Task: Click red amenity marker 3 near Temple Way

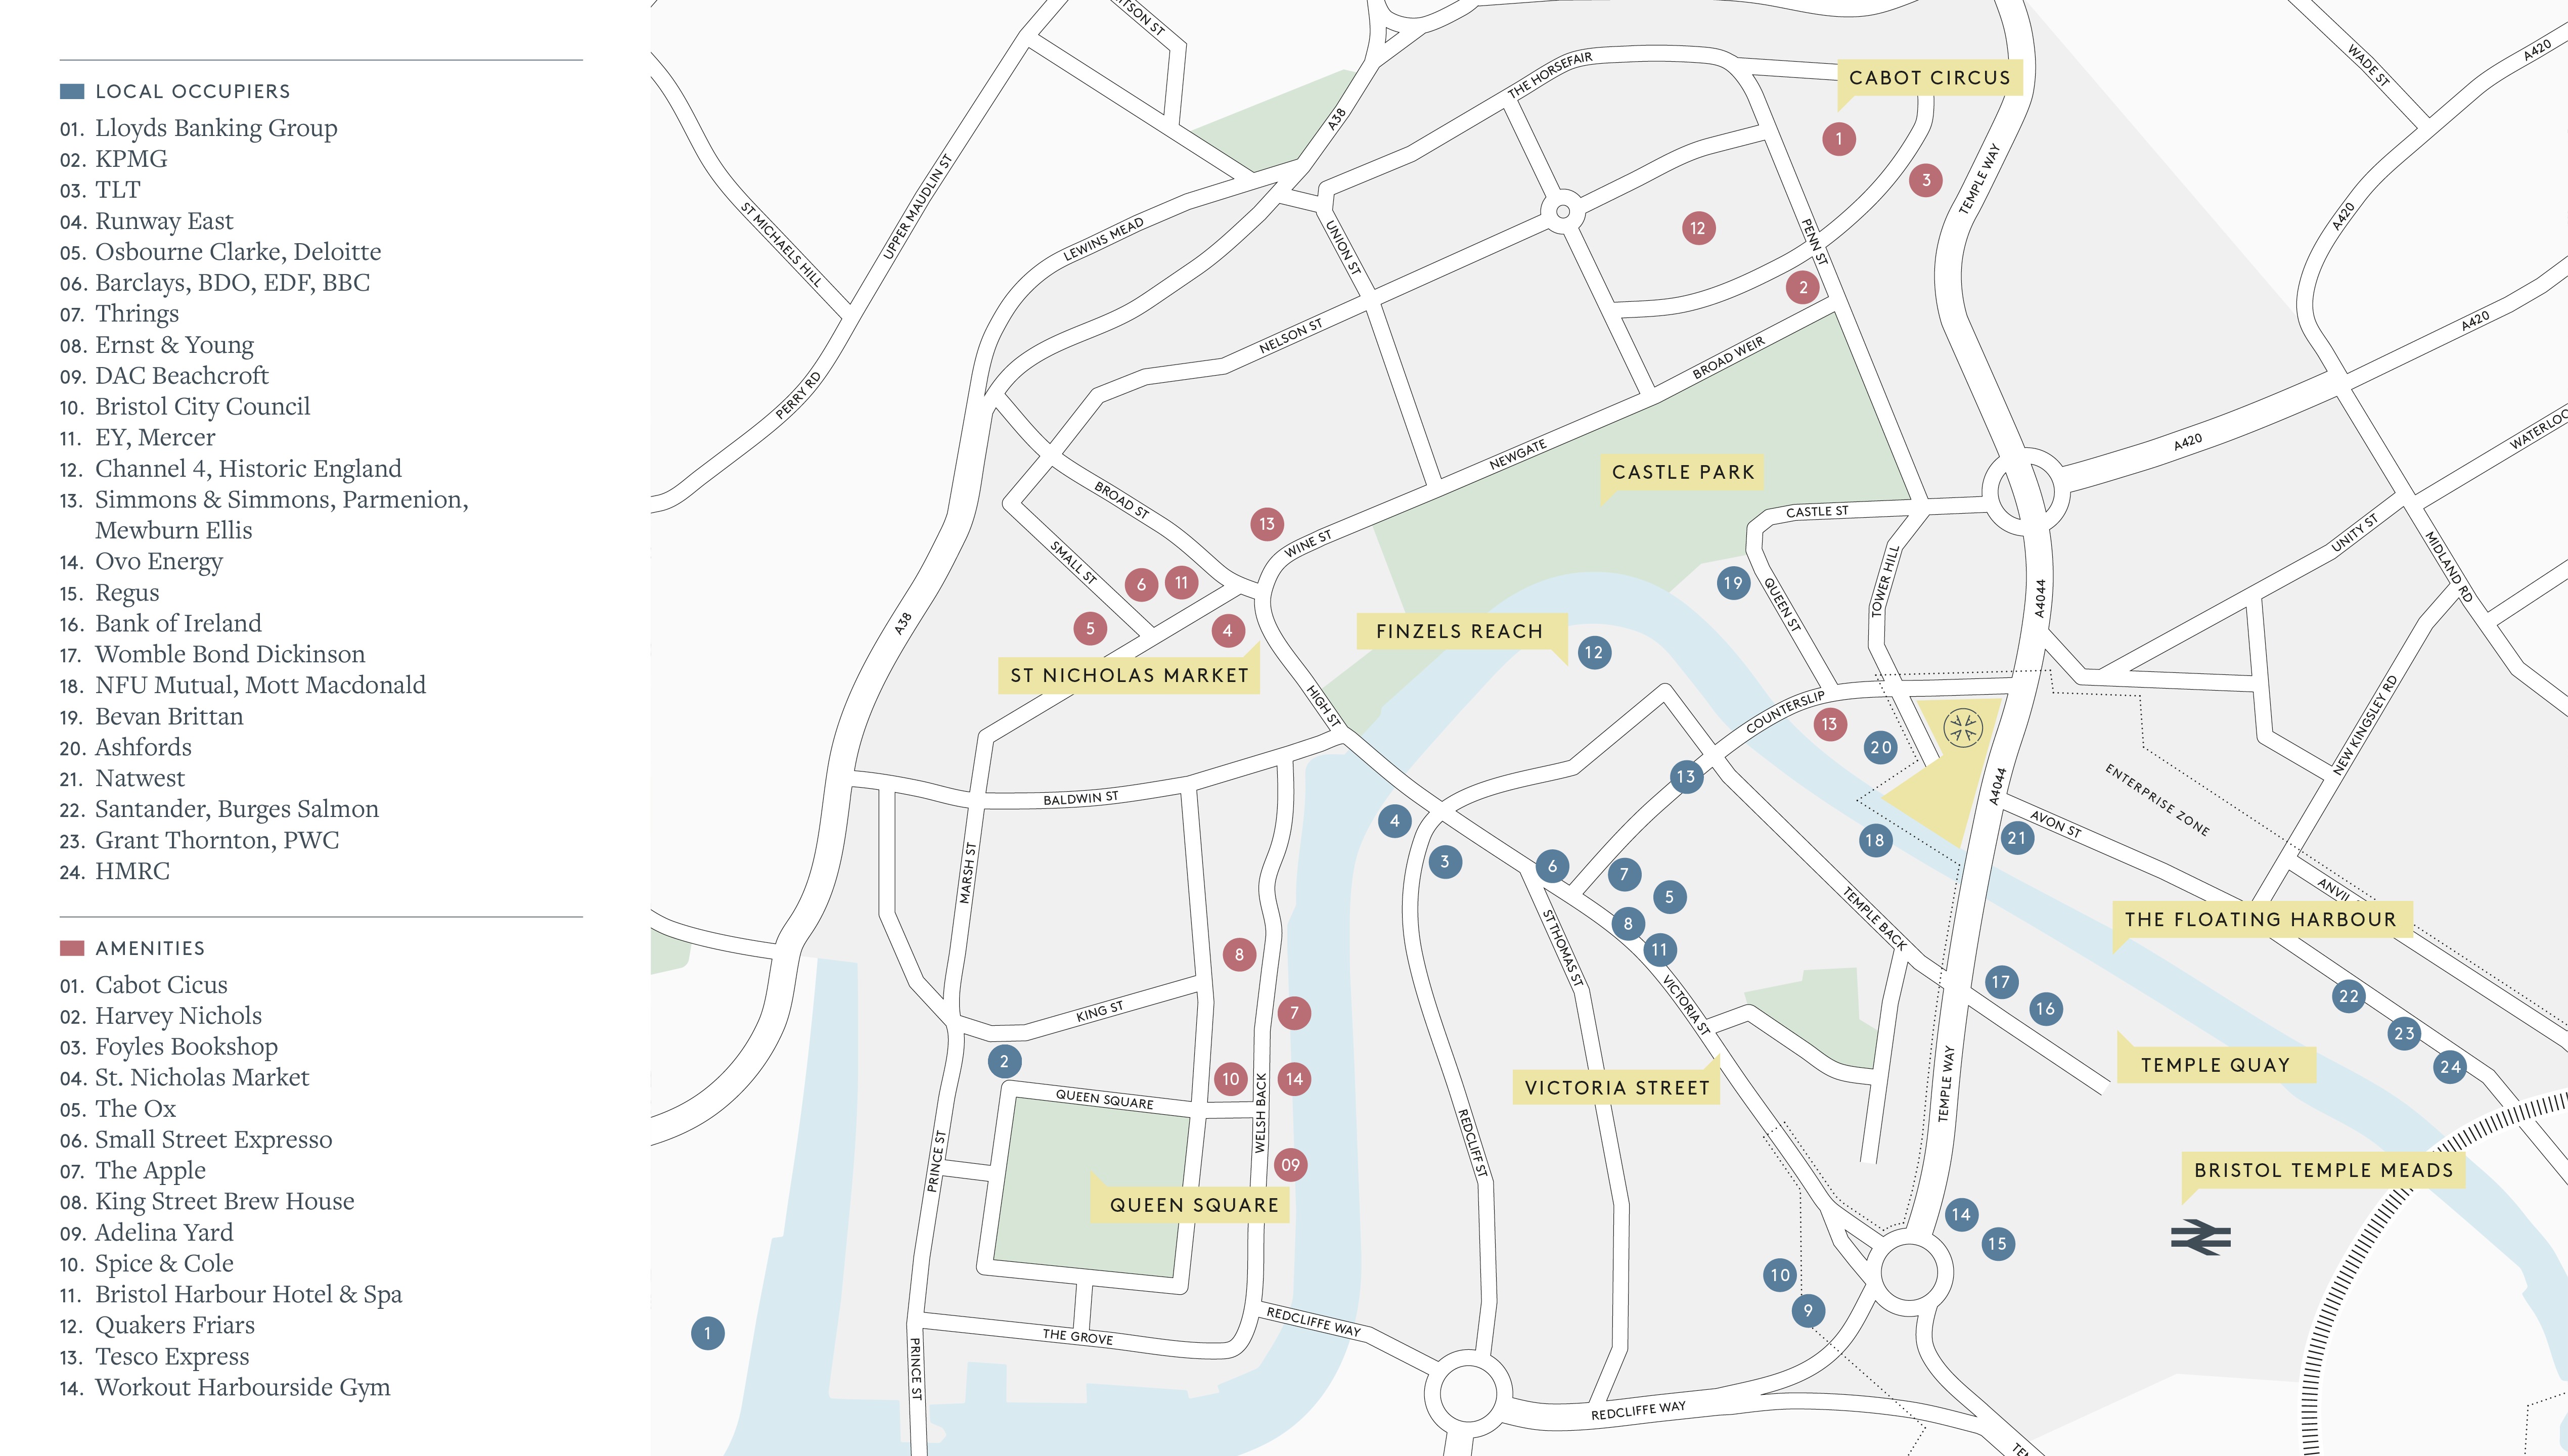Action: coord(1925,181)
